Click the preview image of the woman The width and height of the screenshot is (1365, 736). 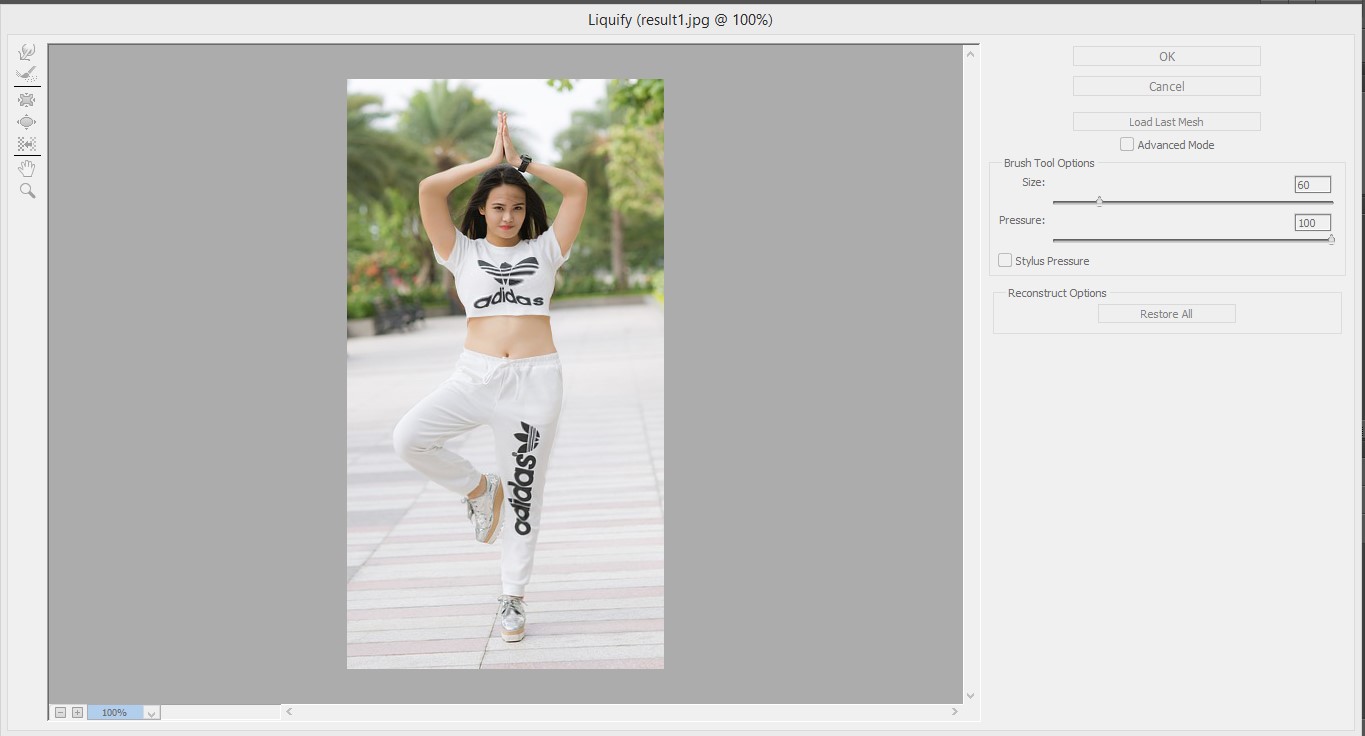[x=505, y=374]
